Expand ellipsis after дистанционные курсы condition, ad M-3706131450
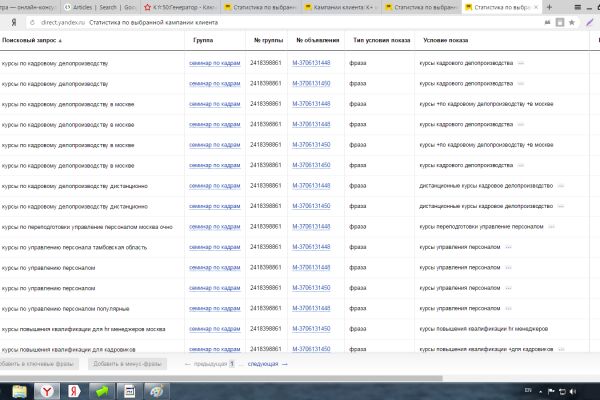 click(561, 206)
